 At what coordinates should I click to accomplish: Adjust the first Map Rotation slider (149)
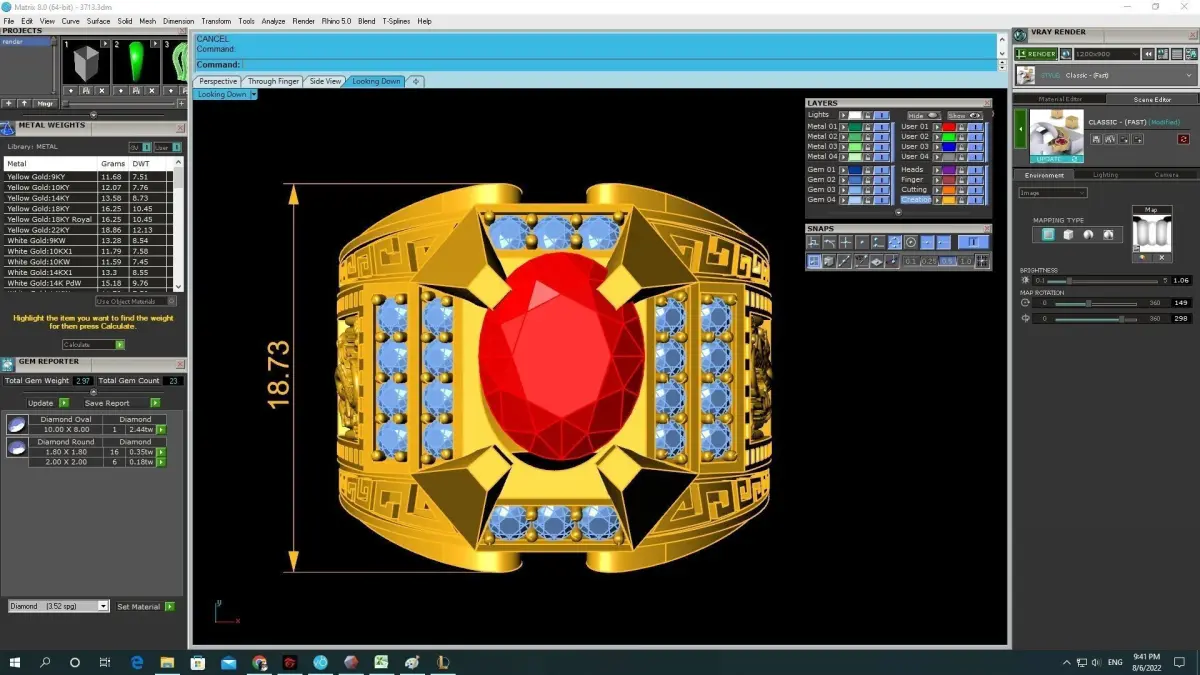1096,303
